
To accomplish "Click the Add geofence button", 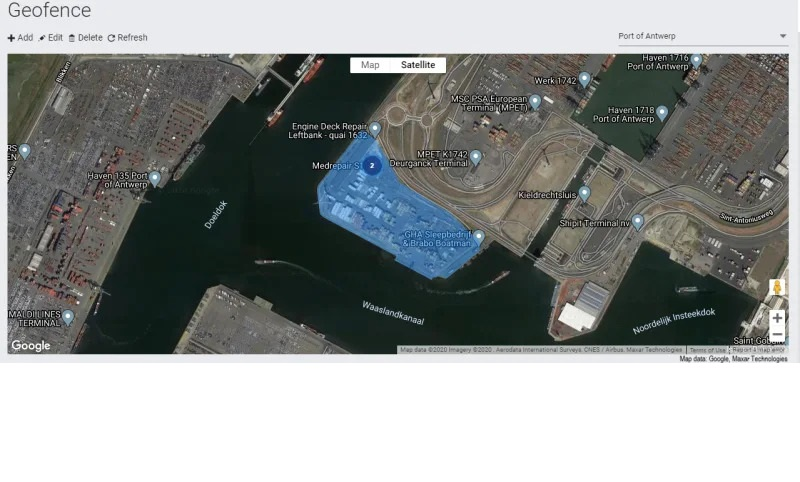I will [20, 38].
